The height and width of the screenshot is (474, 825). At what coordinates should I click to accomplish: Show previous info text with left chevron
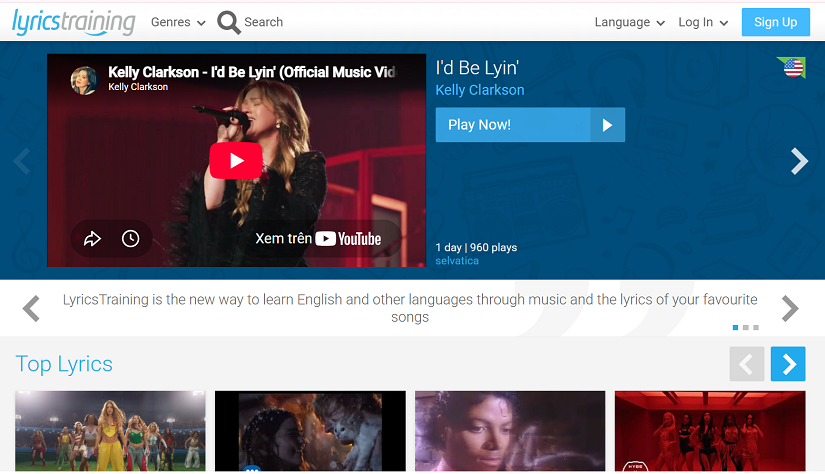tap(31, 308)
